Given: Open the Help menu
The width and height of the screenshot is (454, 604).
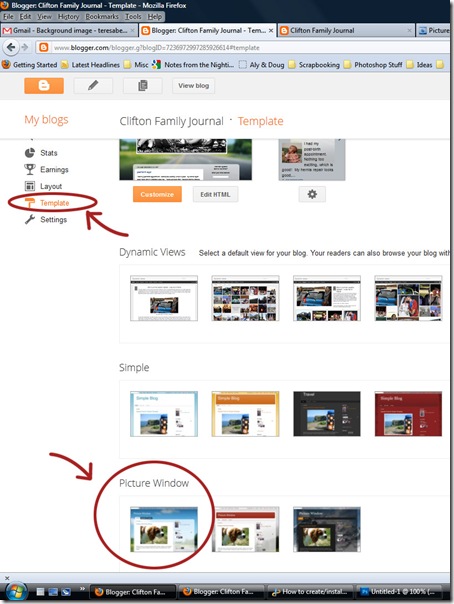Looking at the screenshot, I should tap(155, 17).
